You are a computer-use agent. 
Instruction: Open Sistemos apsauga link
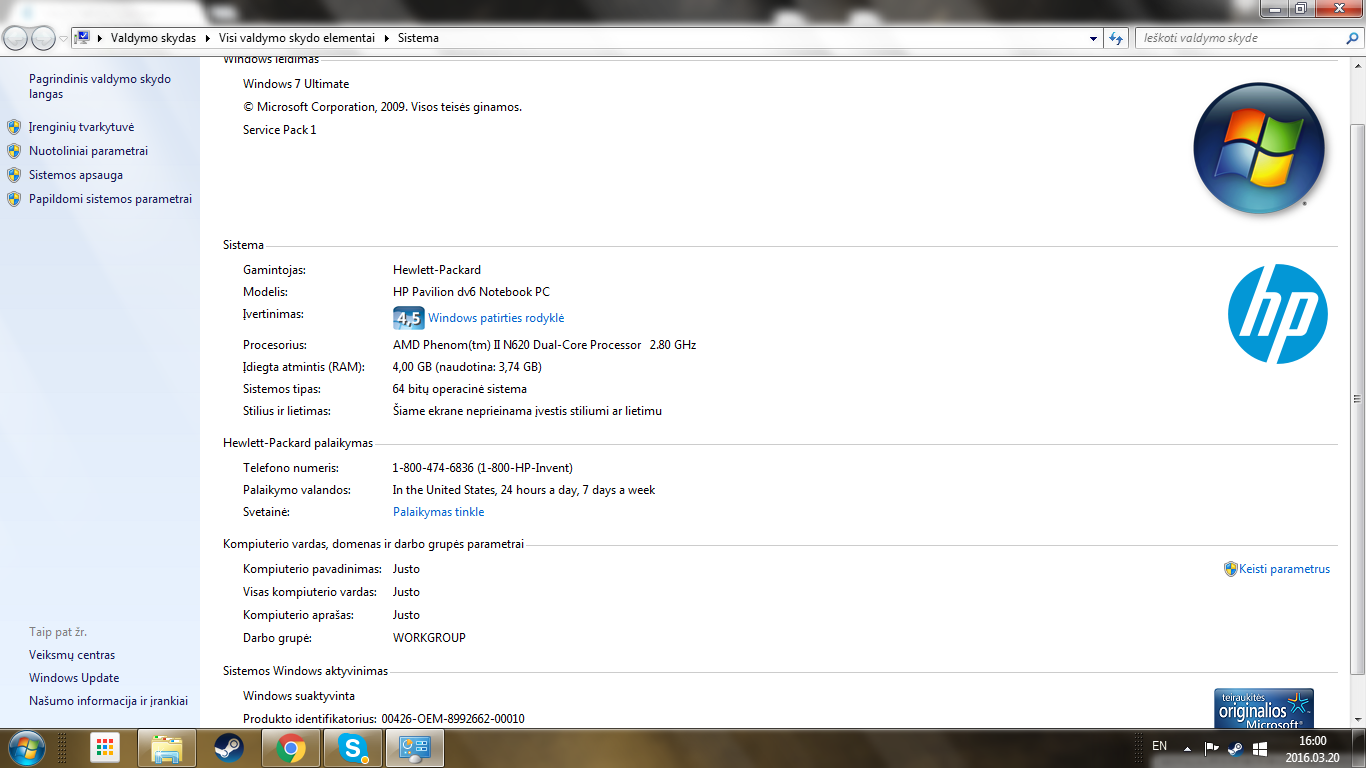click(76, 175)
